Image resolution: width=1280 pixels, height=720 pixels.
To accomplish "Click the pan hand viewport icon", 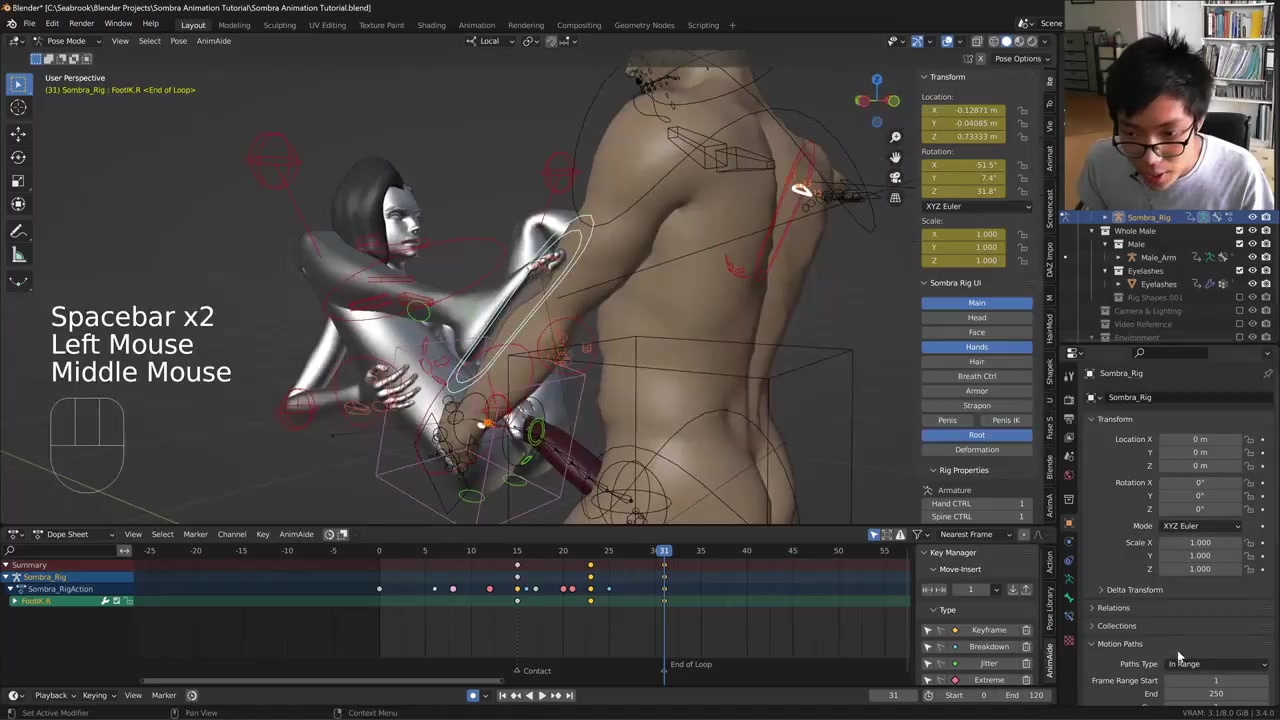I will click(x=895, y=157).
